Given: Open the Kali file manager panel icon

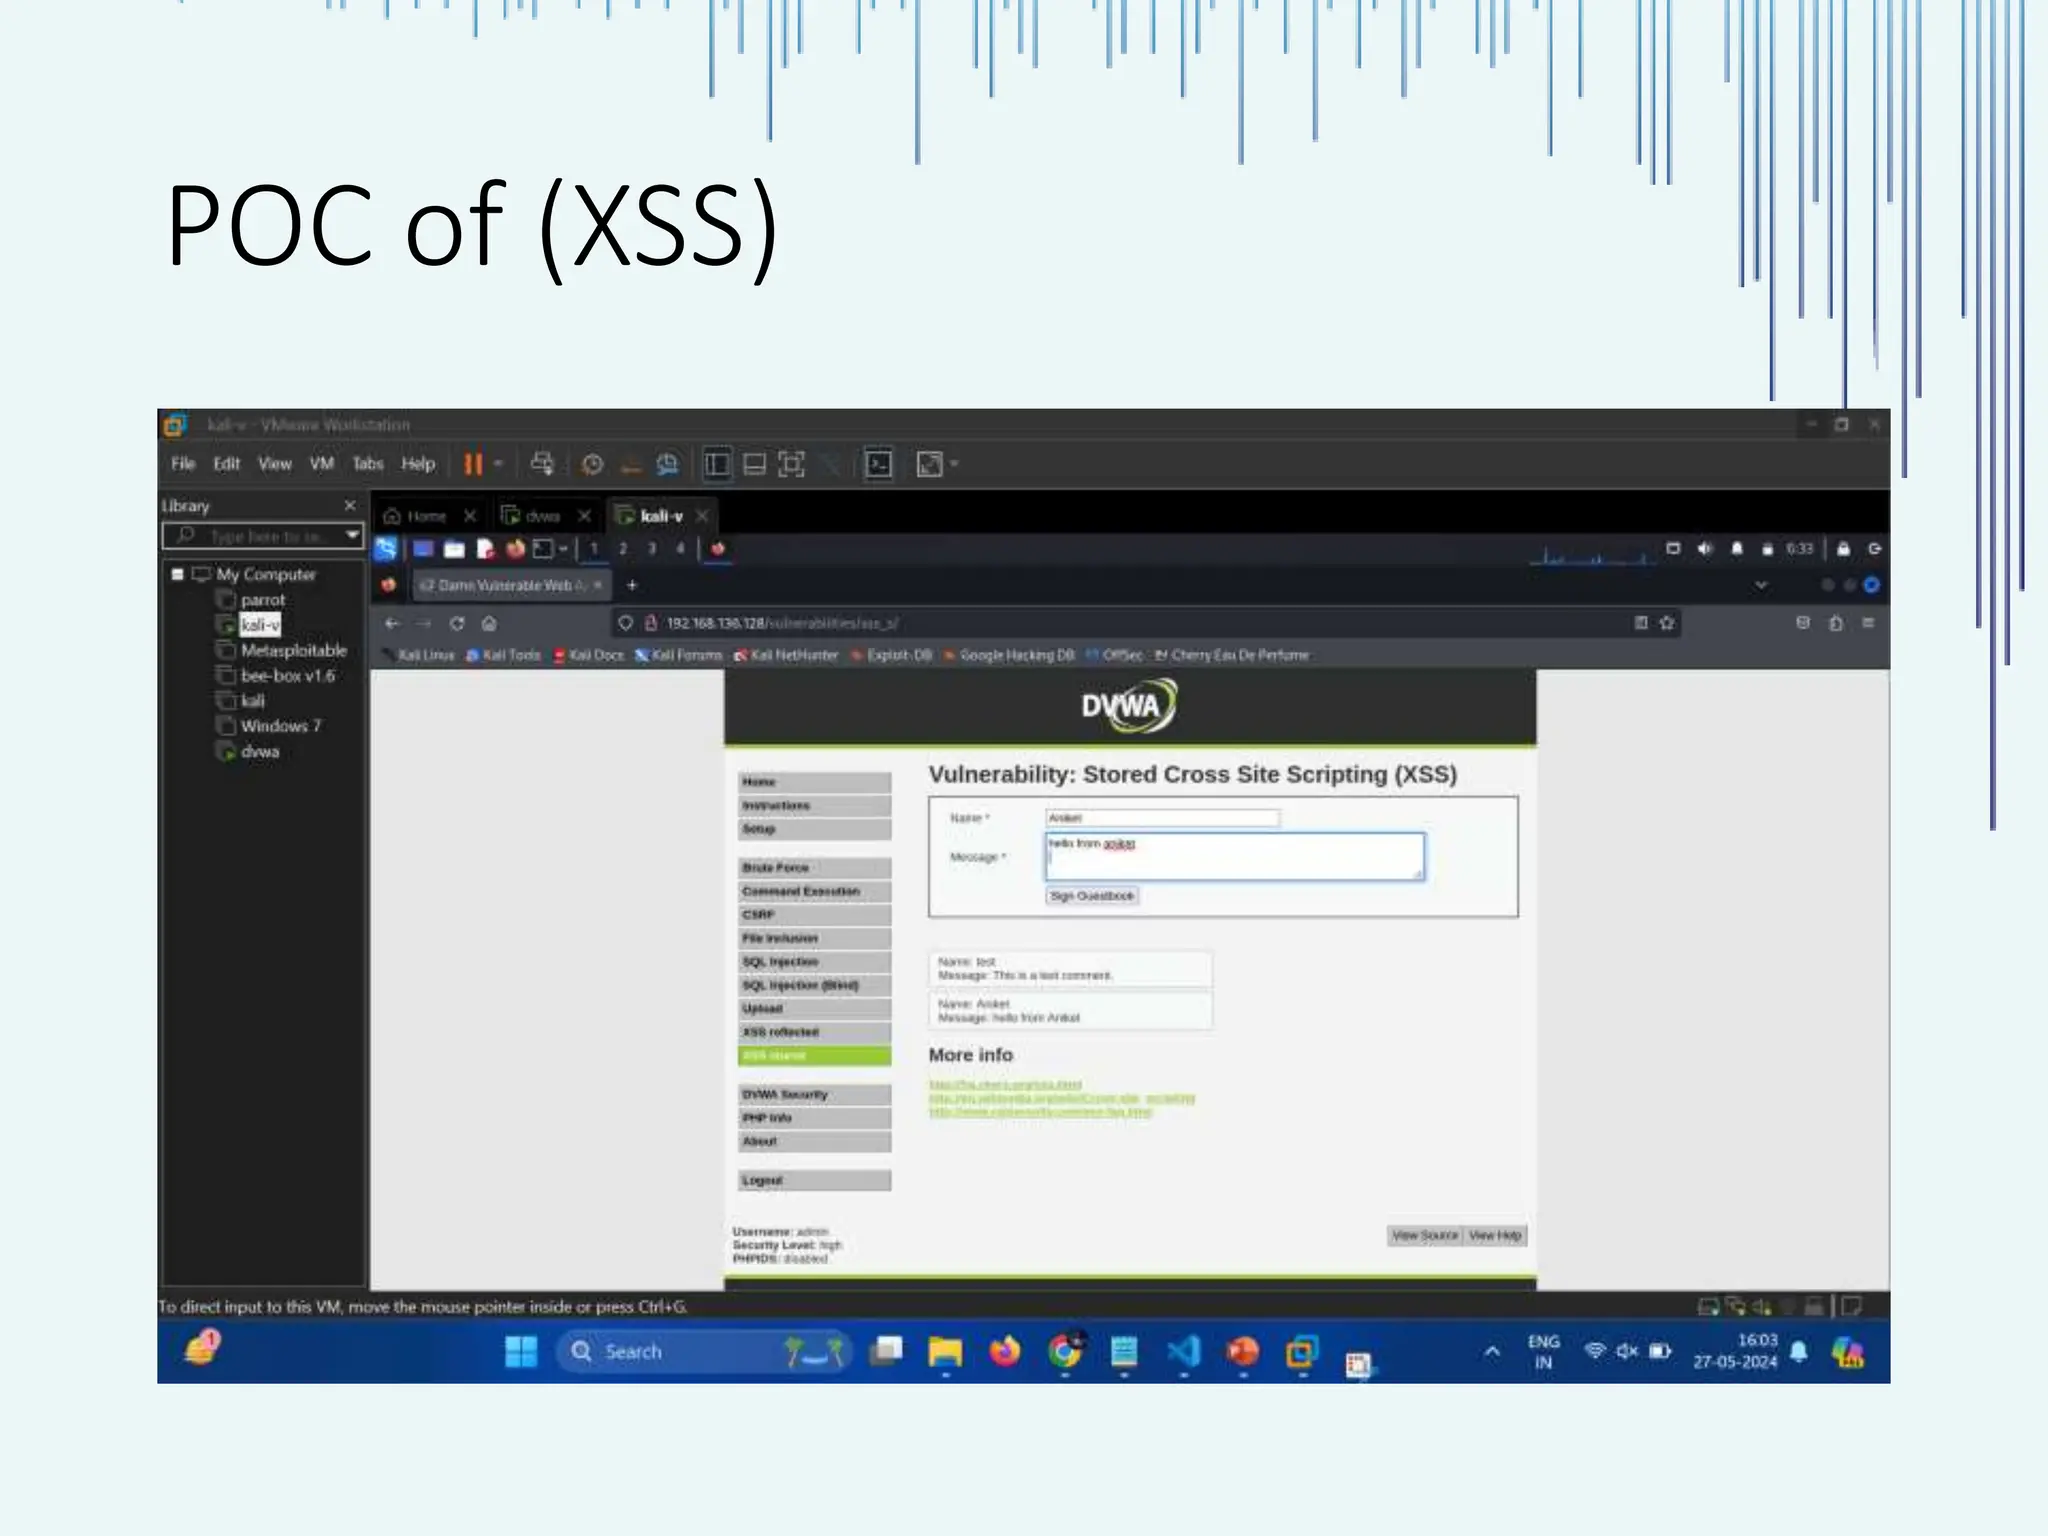Looking at the screenshot, I should coord(454,549).
